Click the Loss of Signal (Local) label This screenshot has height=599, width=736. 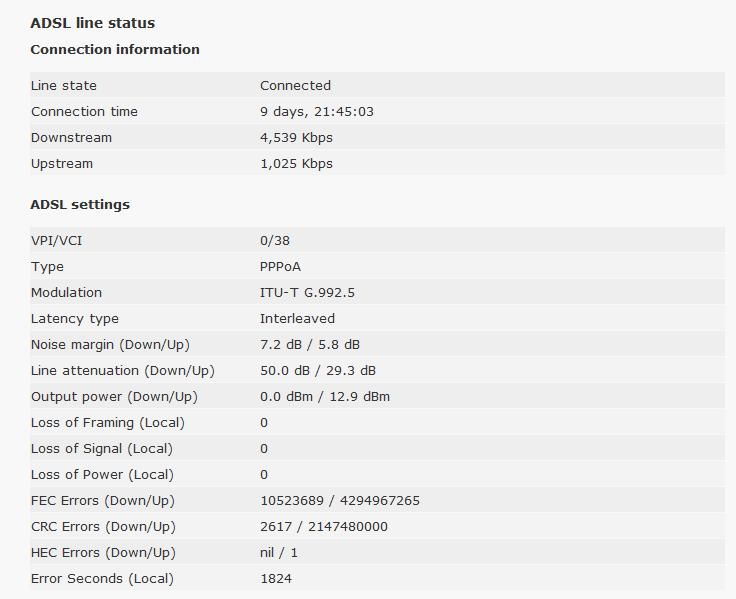tap(102, 449)
